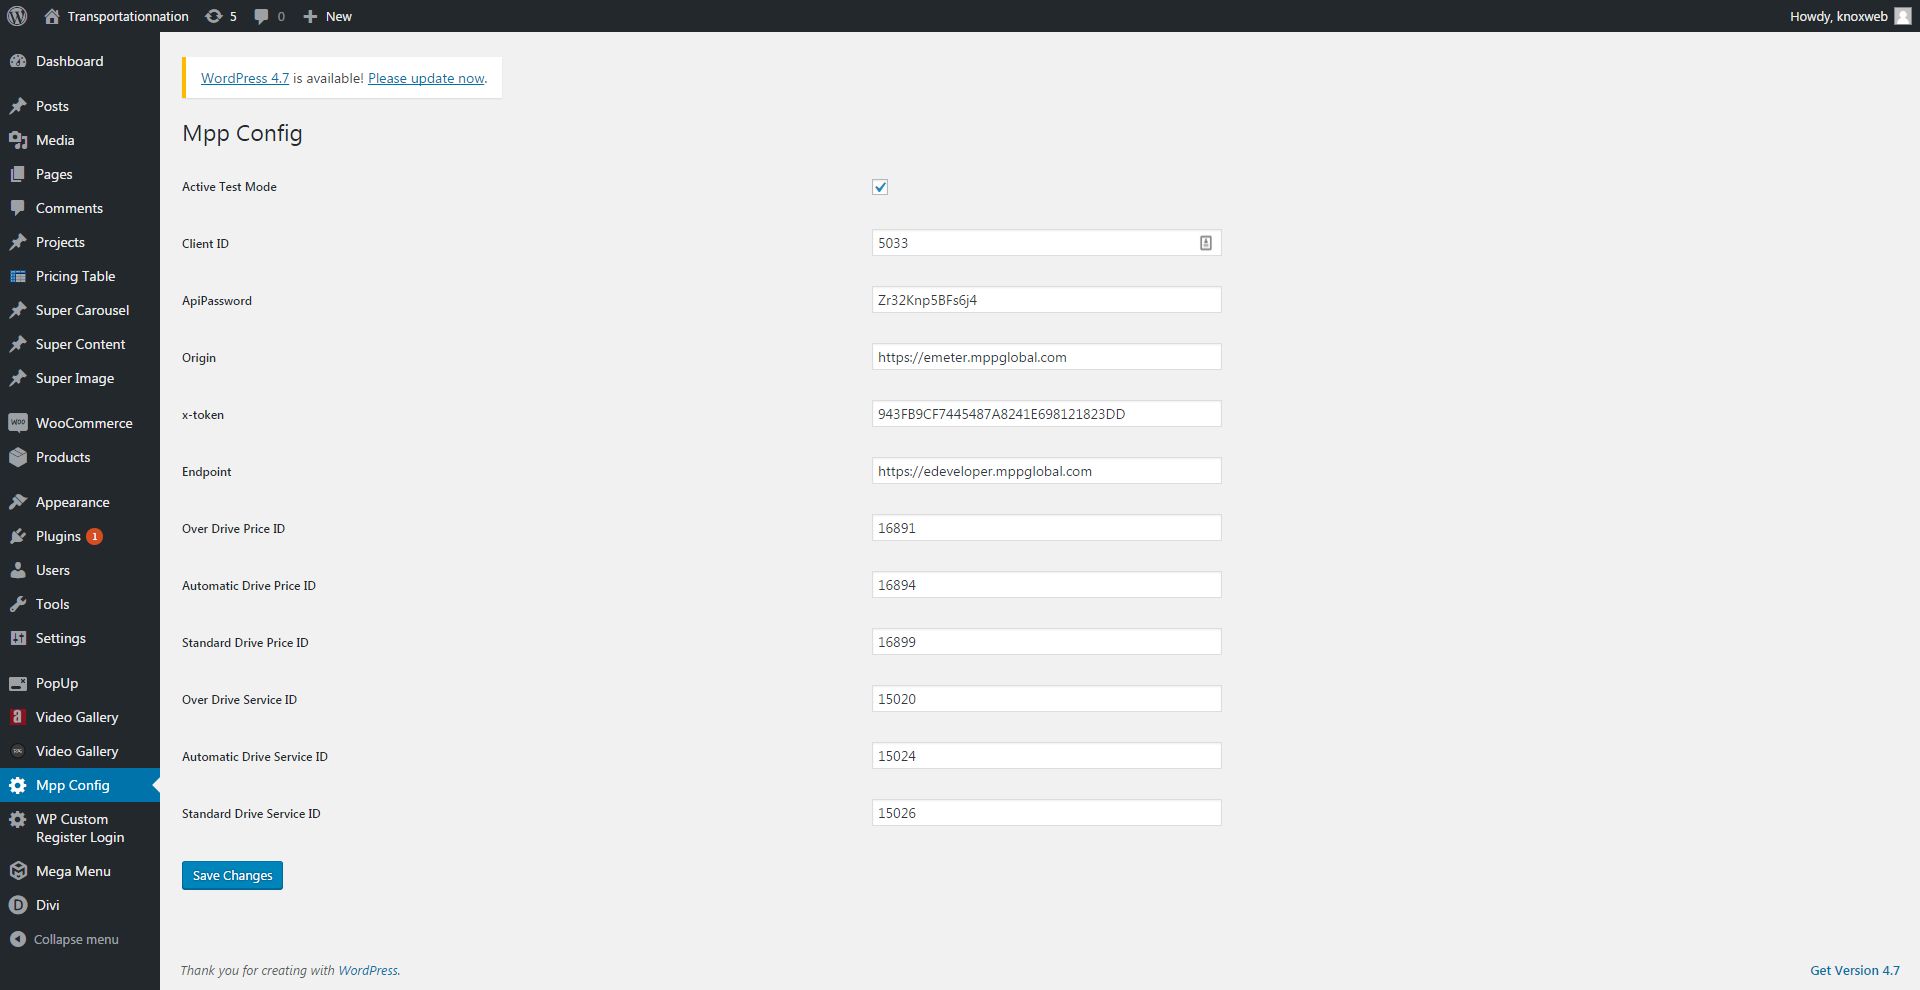
Task: Click the Plugins update badge showing 1
Action: [94, 536]
